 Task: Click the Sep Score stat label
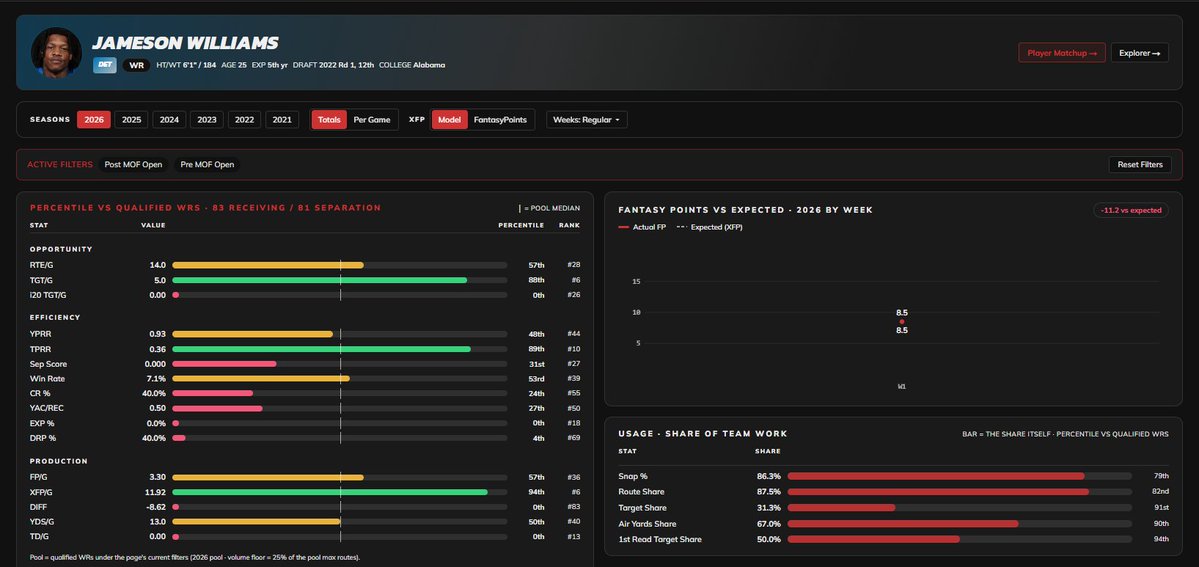pyautogui.click(x=46, y=364)
